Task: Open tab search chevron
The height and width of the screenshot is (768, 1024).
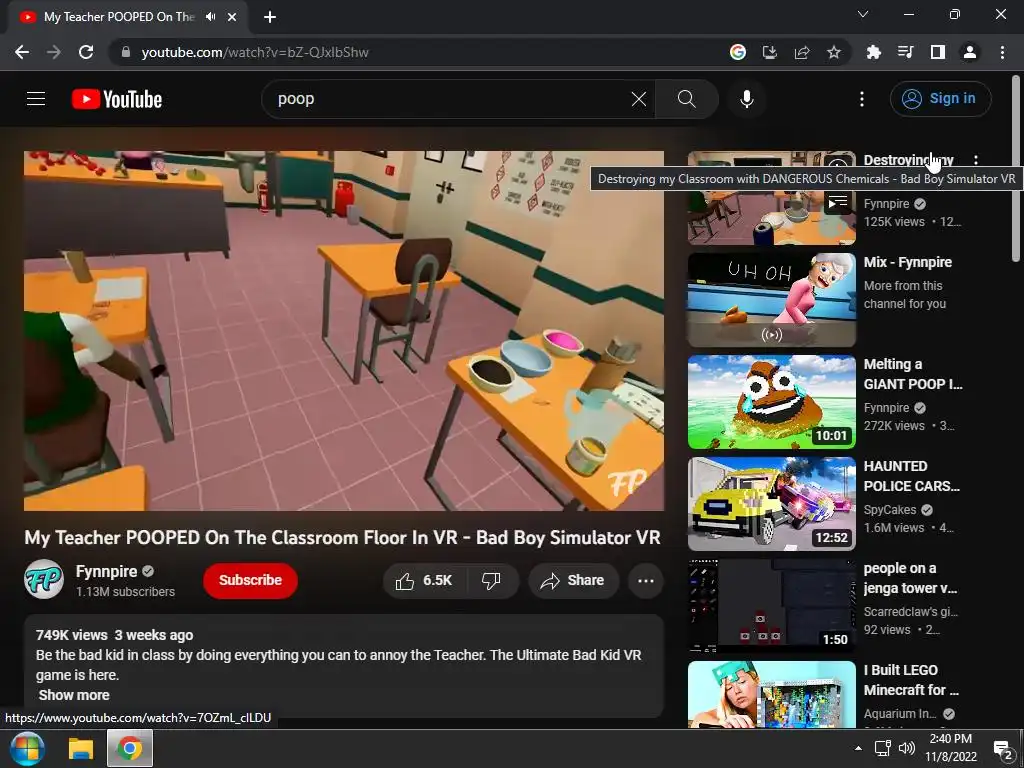Action: [863, 14]
